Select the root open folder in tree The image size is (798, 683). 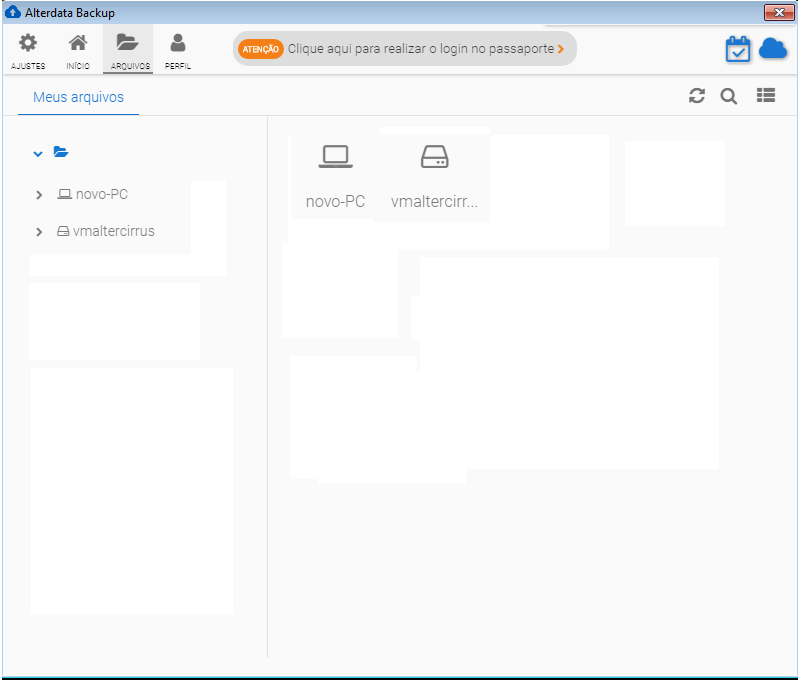point(61,152)
